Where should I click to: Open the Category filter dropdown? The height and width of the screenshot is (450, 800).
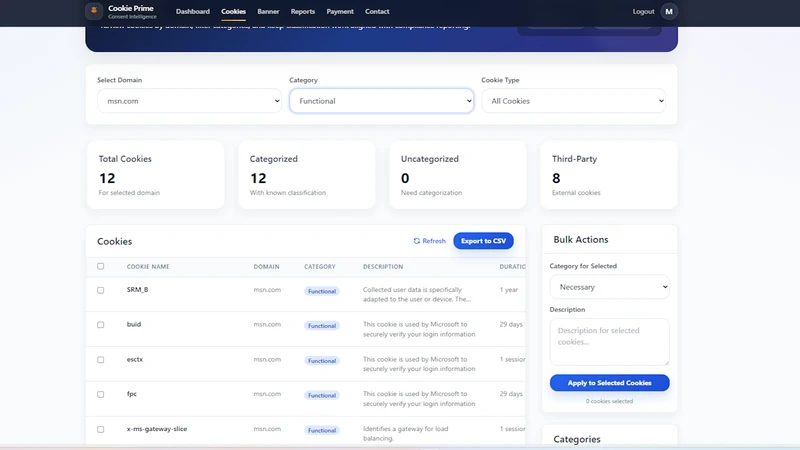click(381, 101)
